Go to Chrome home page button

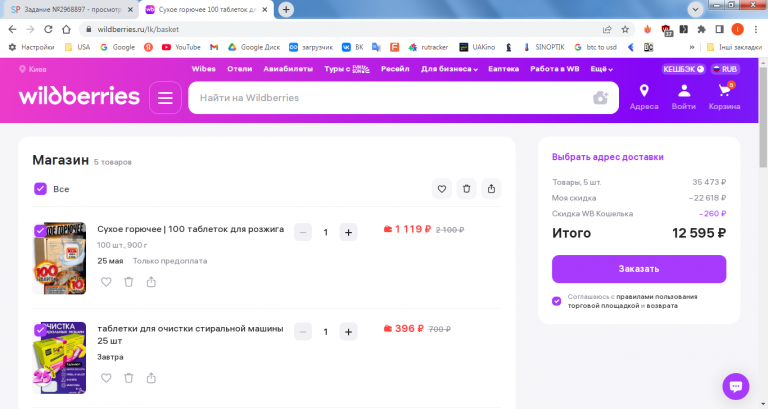66,29
